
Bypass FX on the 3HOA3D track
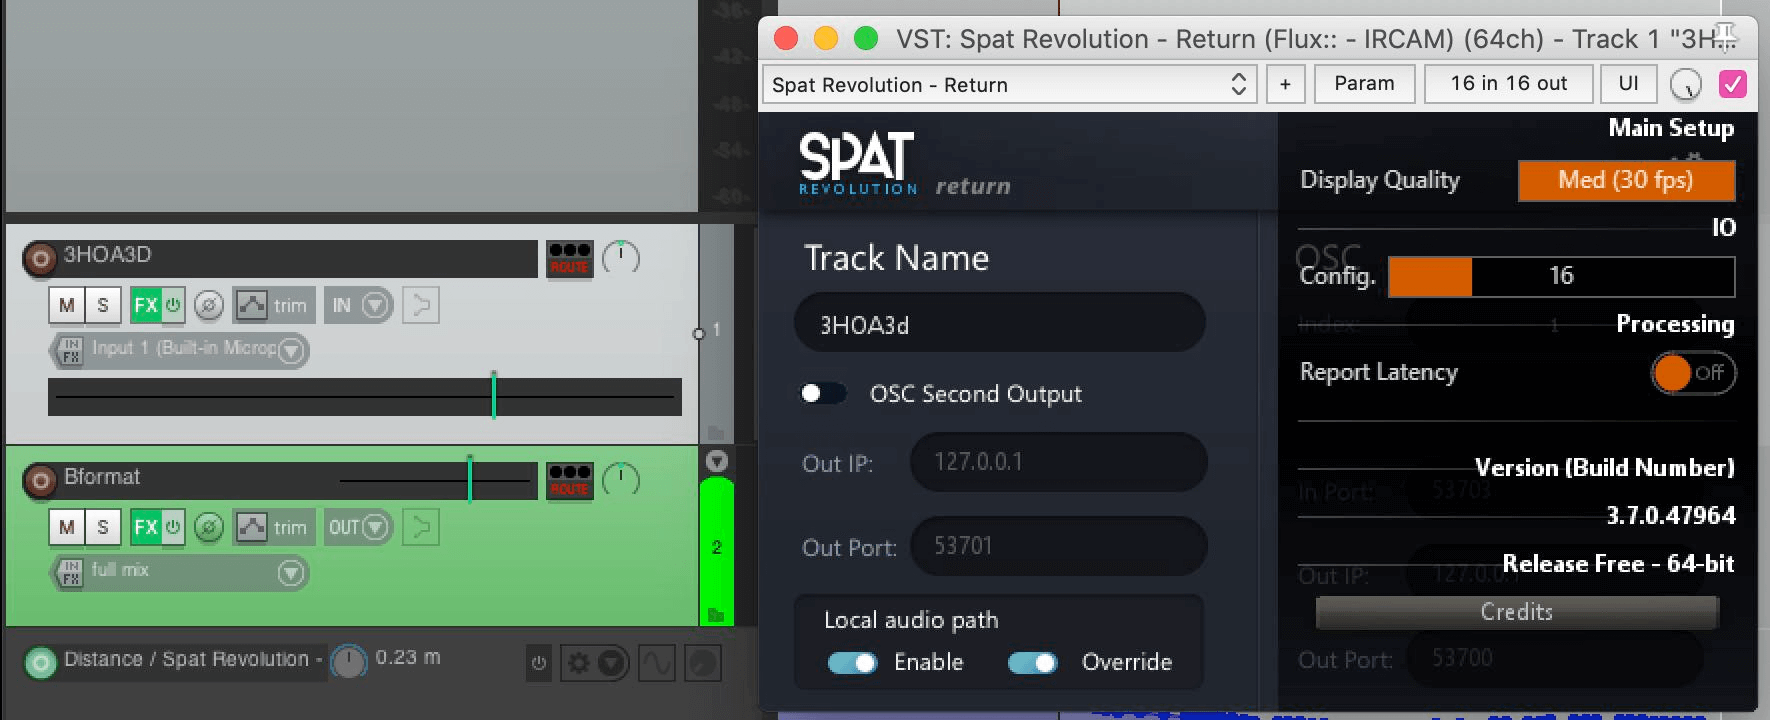(x=173, y=305)
